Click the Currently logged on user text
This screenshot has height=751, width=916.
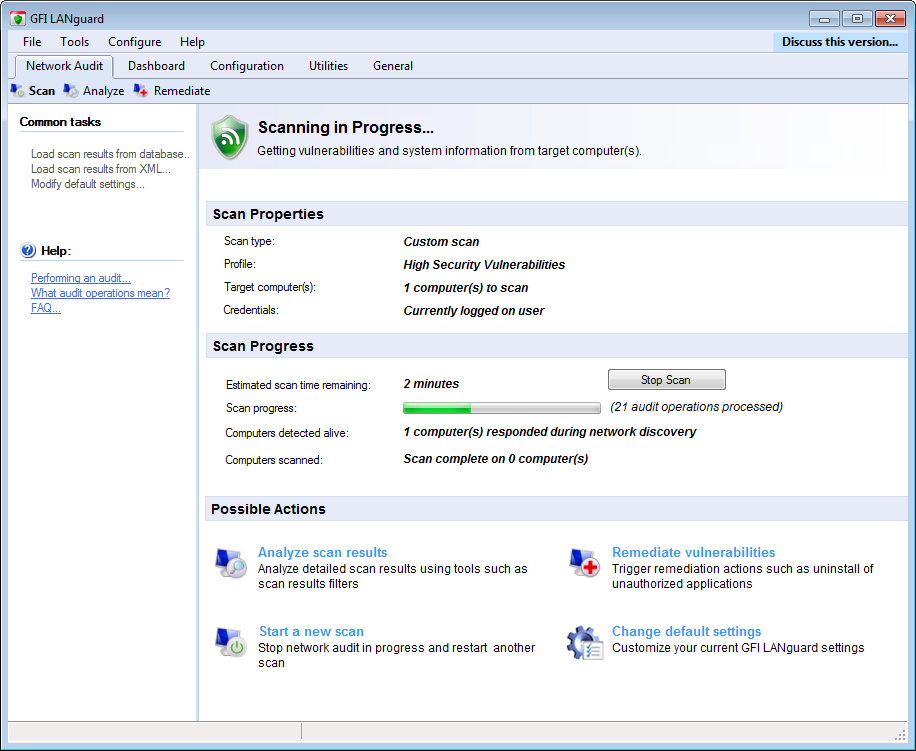pyautogui.click(x=474, y=311)
